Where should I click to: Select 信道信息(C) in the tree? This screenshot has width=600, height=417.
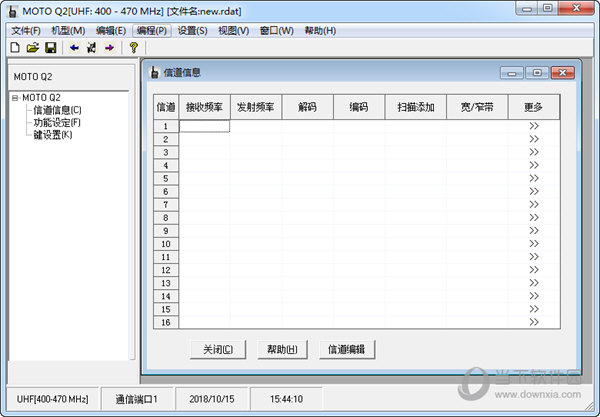pyautogui.click(x=57, y=110)
